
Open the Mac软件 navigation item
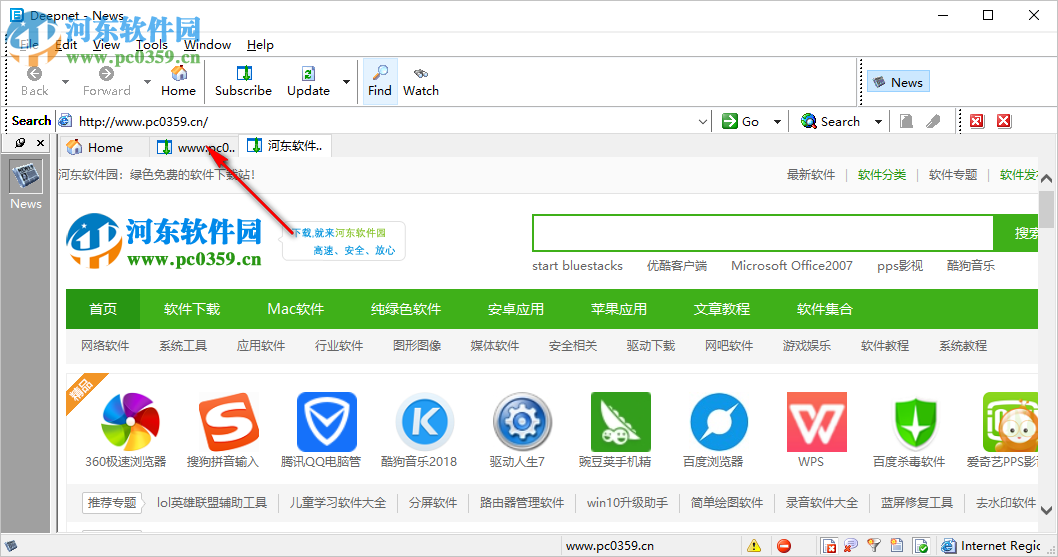tap(296, 309)
